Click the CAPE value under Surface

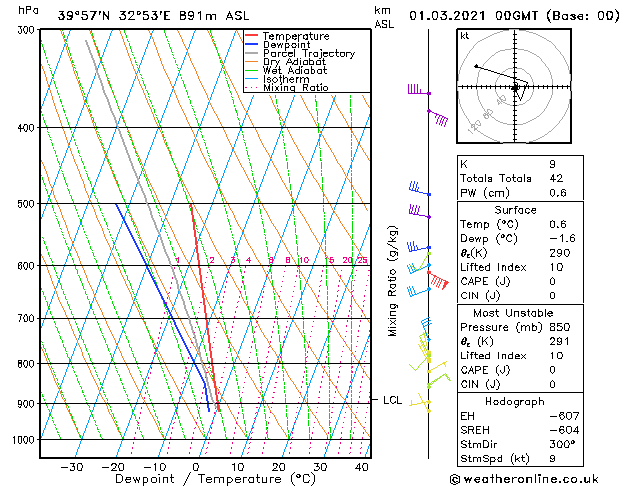(x=552, y=281)
